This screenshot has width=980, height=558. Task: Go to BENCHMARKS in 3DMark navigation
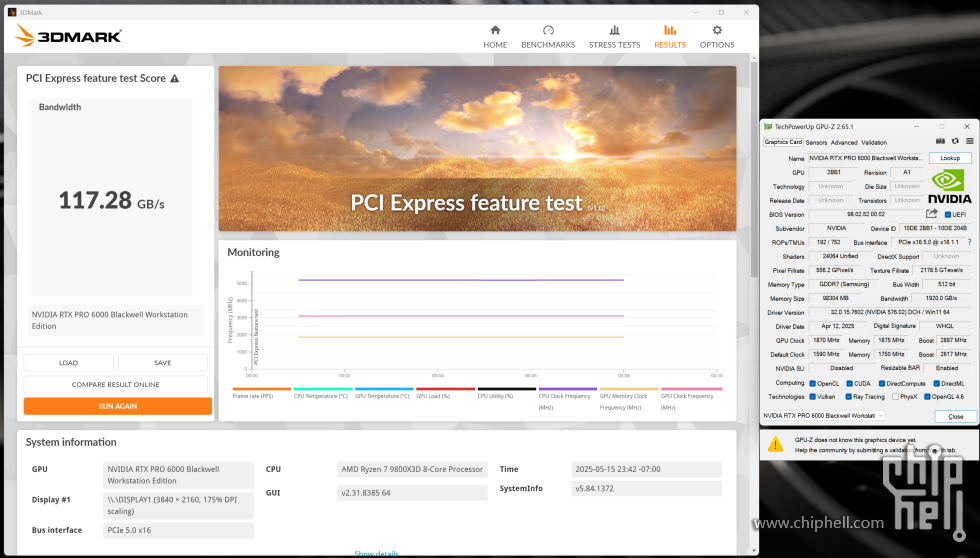pos(548,37)
